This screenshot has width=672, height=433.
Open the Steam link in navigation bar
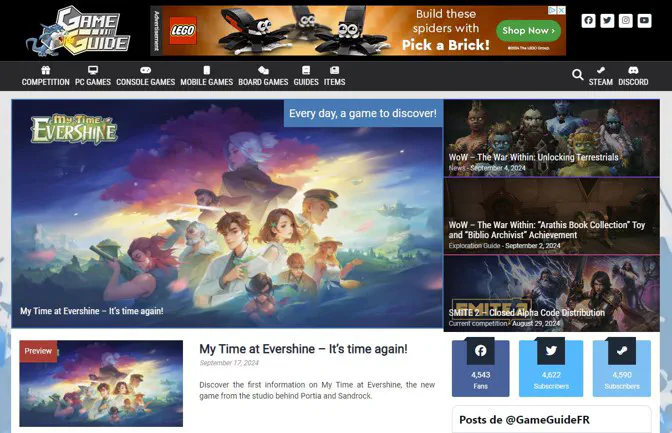(601, 76)
